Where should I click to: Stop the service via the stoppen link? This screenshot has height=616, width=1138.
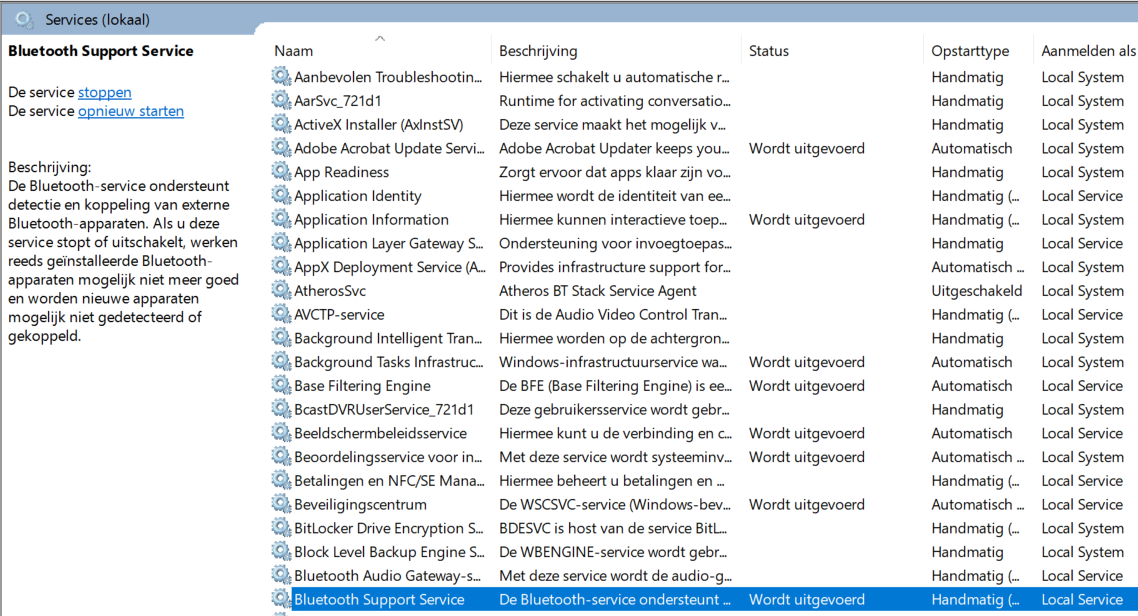105,92
